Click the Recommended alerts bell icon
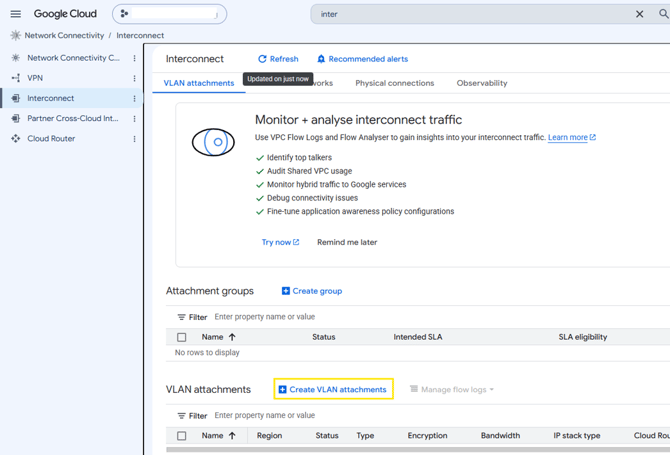This screenshot has width=670, height=455. tap(321, 59)
